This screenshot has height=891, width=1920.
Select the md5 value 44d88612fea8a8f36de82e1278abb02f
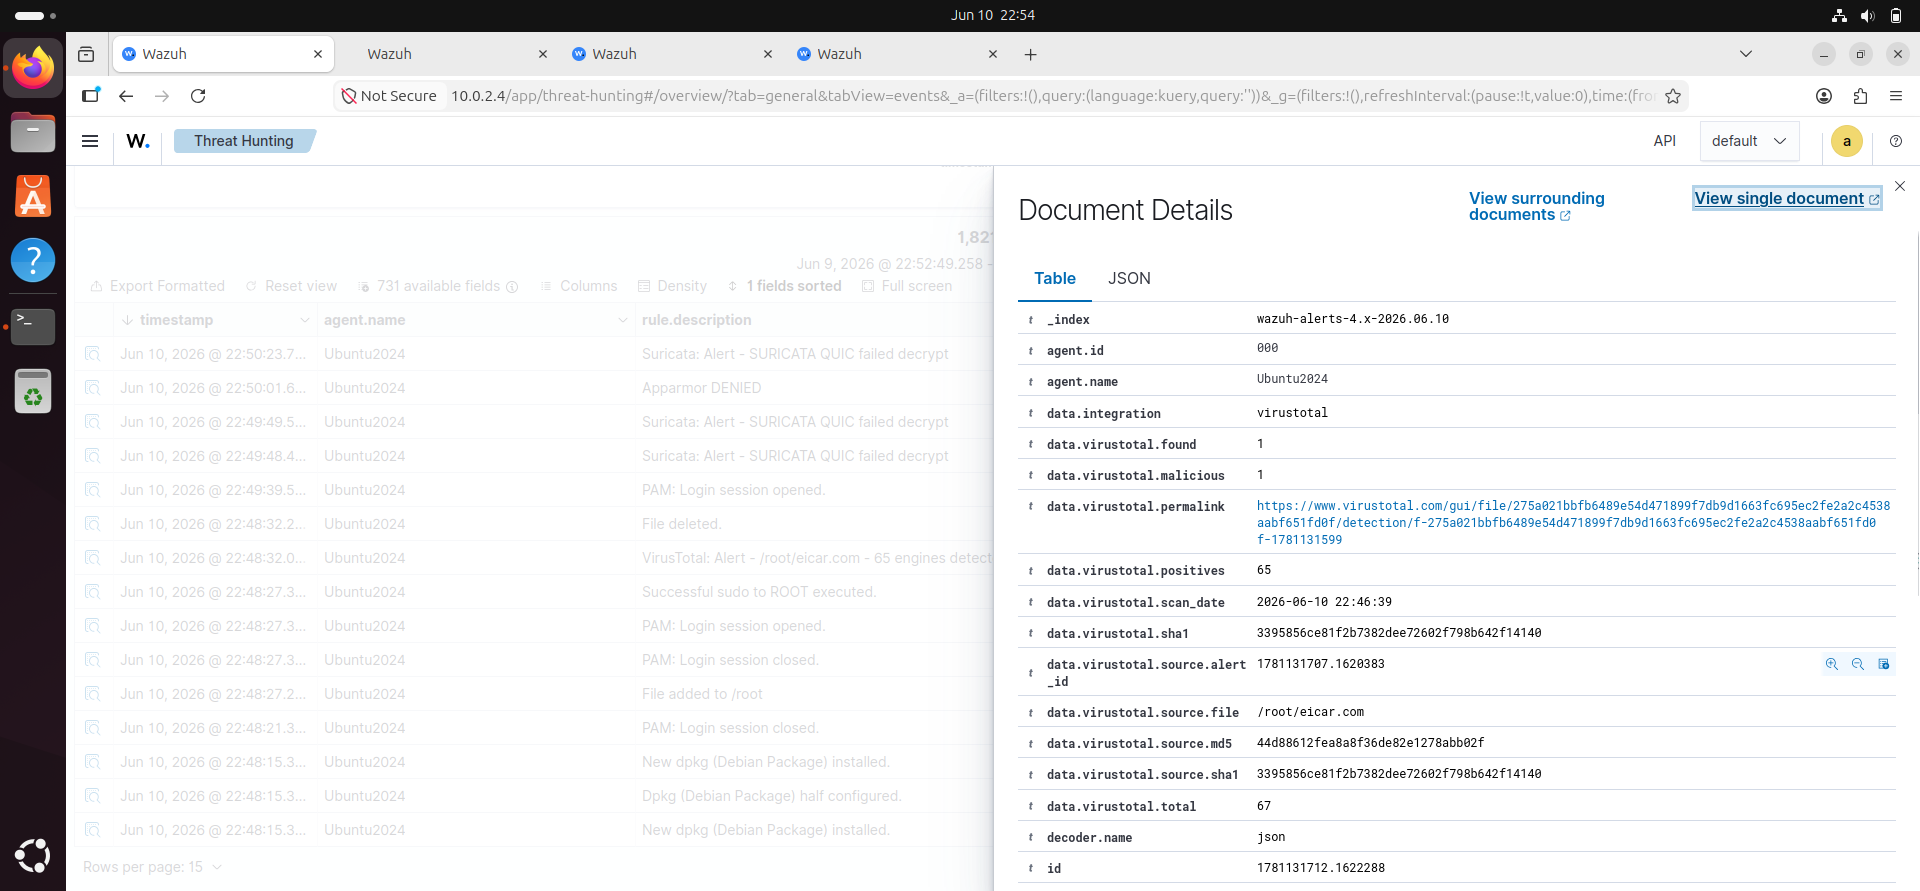[x=1371, y=743]
